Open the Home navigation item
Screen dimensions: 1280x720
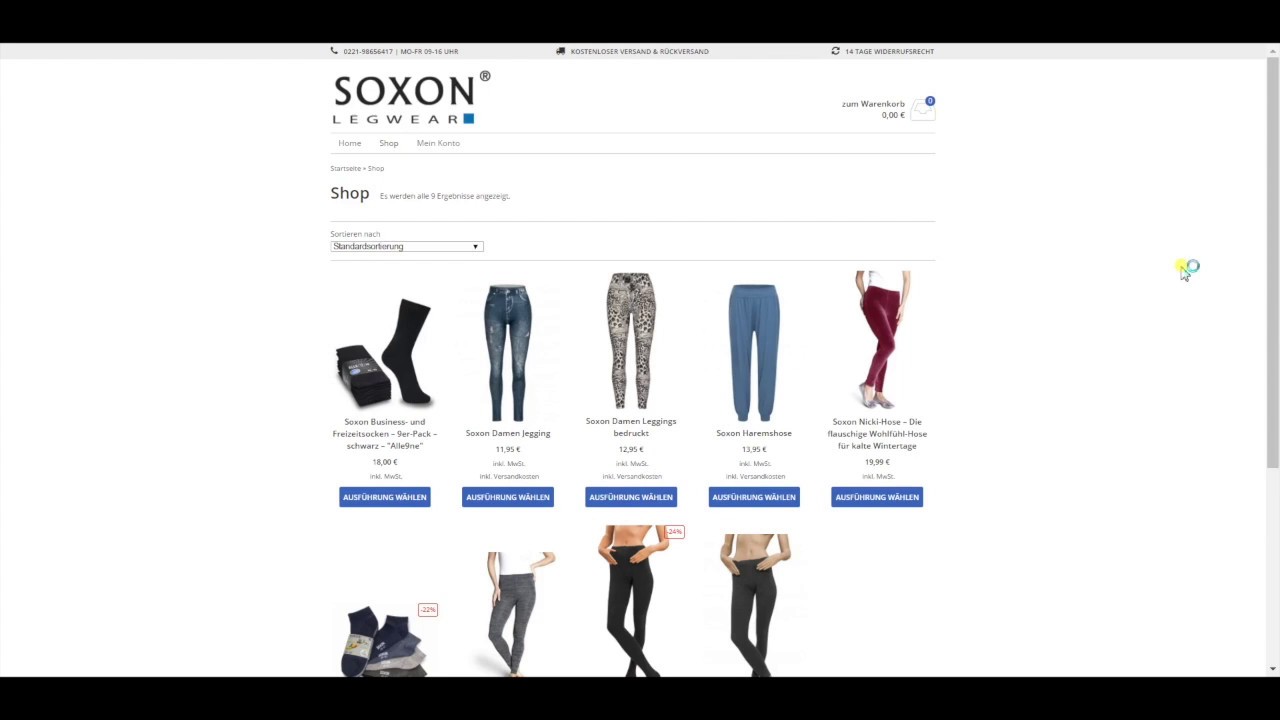(x=350, y=143)
